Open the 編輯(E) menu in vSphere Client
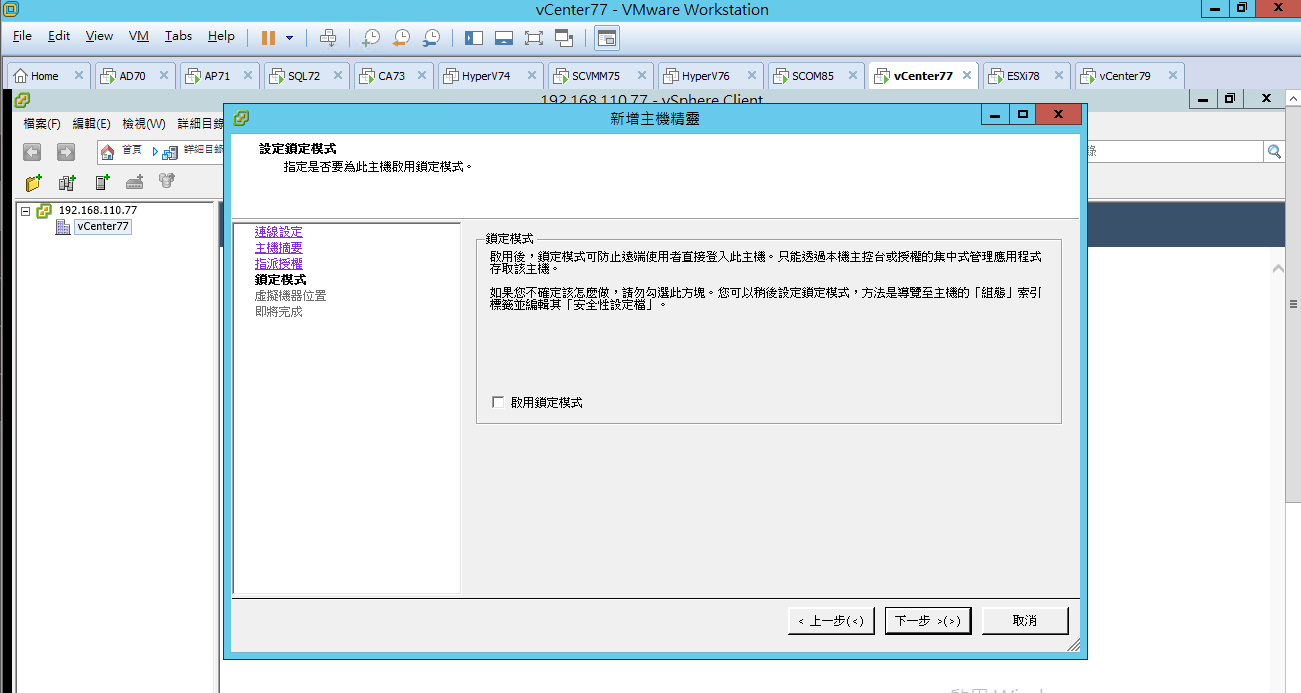This screenshot has height=693, width=1301. [x=91, y=124]
